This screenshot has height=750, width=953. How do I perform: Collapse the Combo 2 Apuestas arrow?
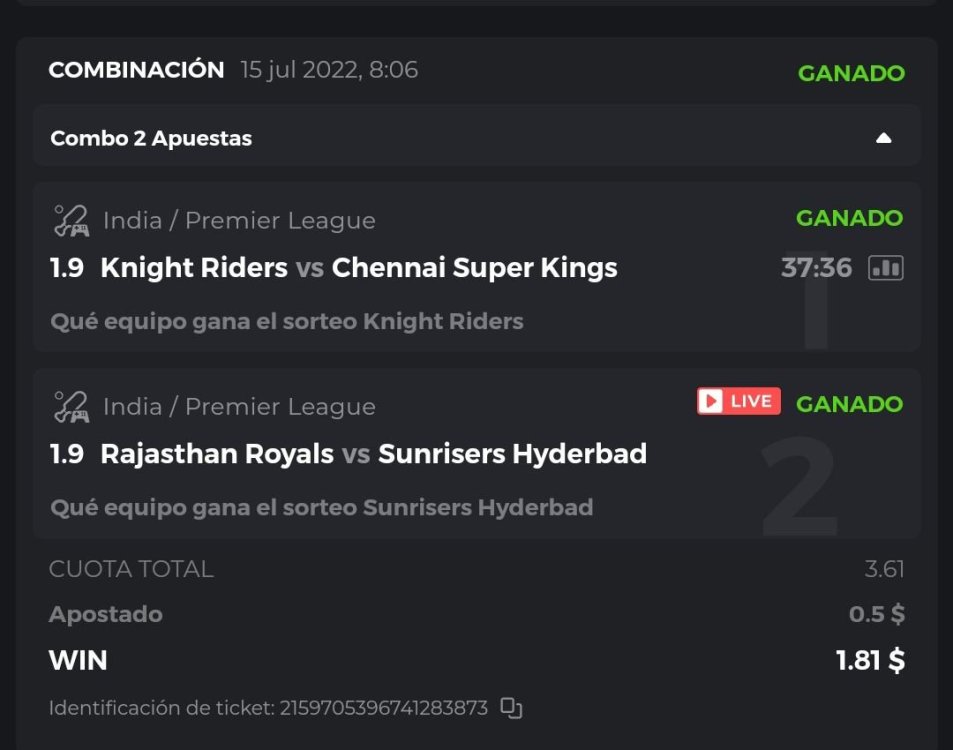(883, 138)
